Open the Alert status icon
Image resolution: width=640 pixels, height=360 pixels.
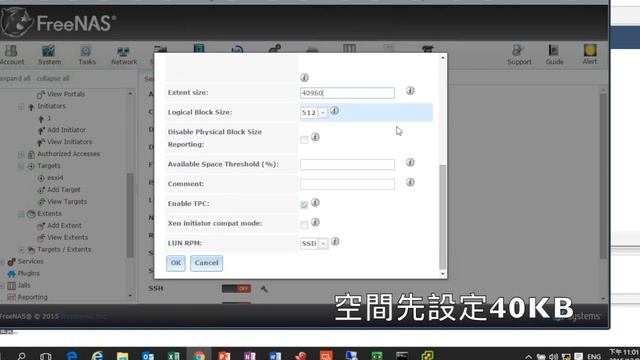[589, 55]
